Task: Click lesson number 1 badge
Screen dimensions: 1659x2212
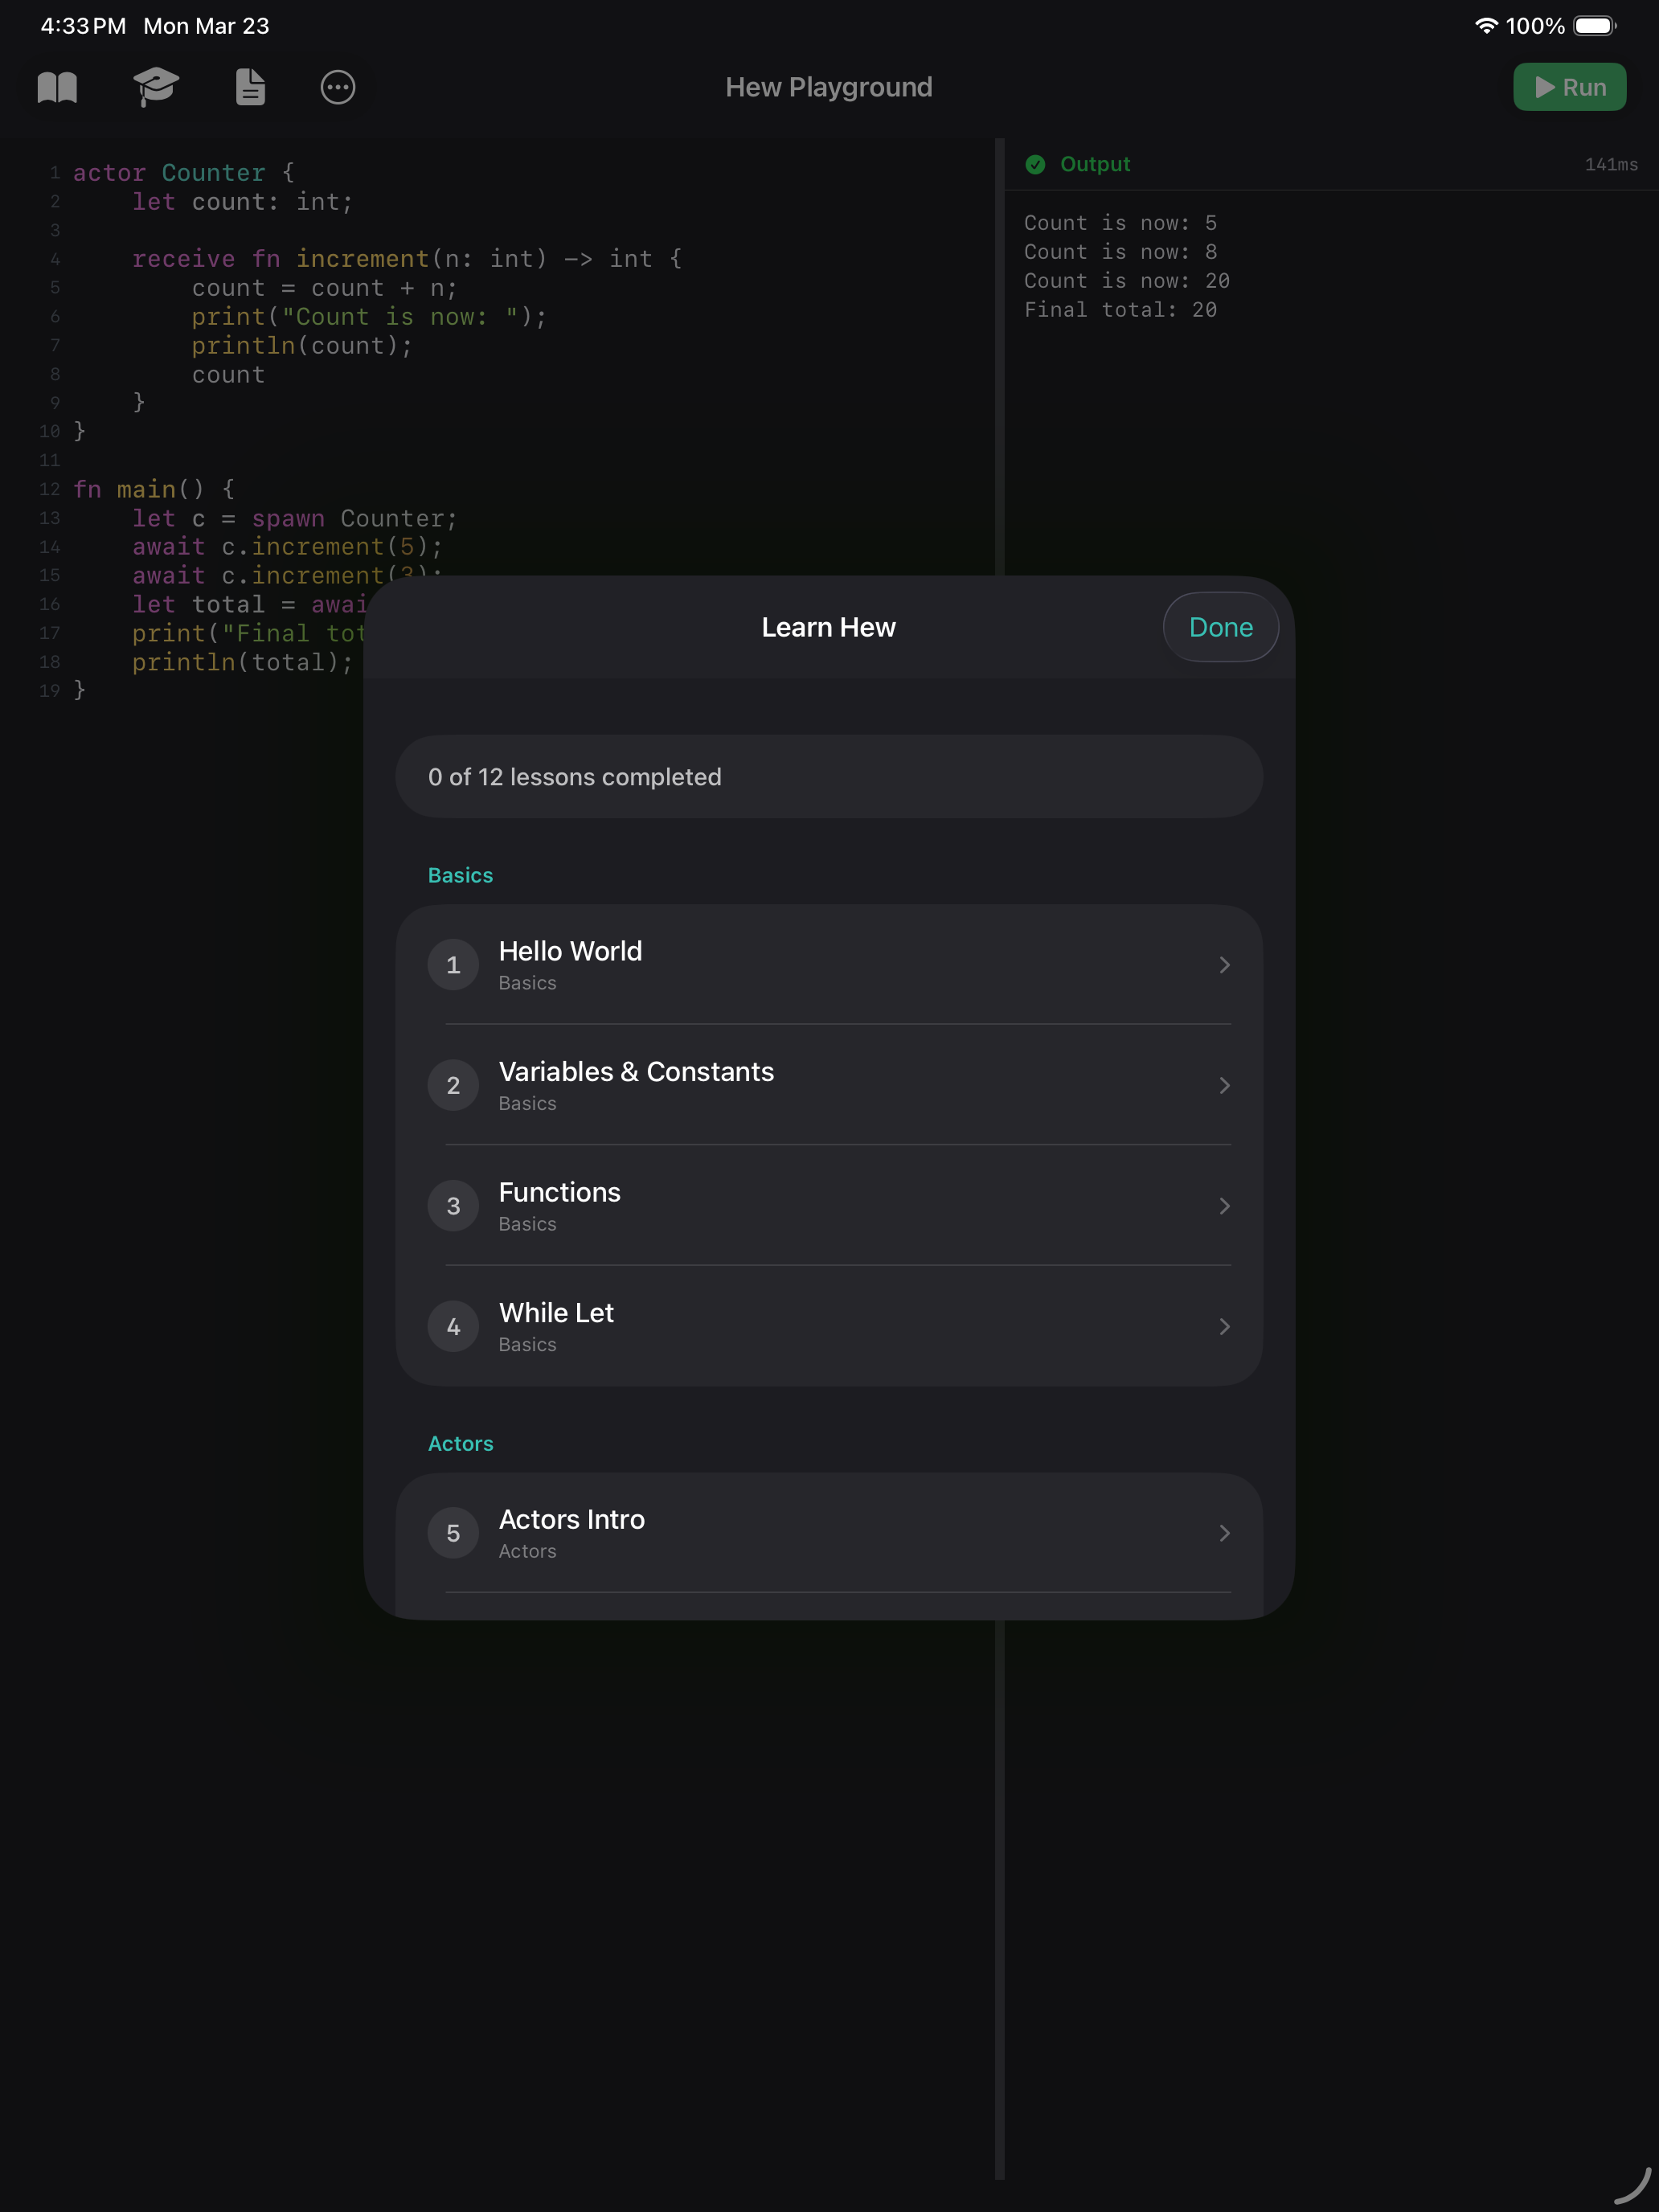Action: pos(453,965)
